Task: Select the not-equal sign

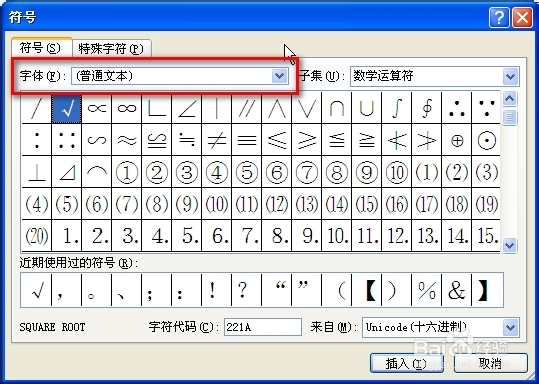Action: tap(217, 140)
